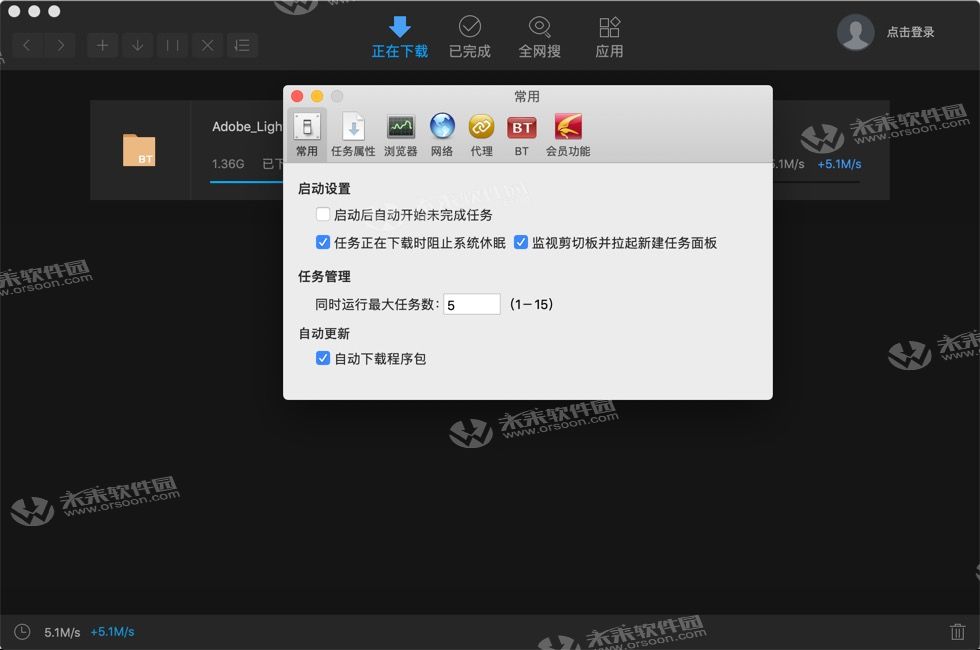The width and height of the screenshot is (980, 650).
Task: Click the user avatar icon
Action: (856, 32)
